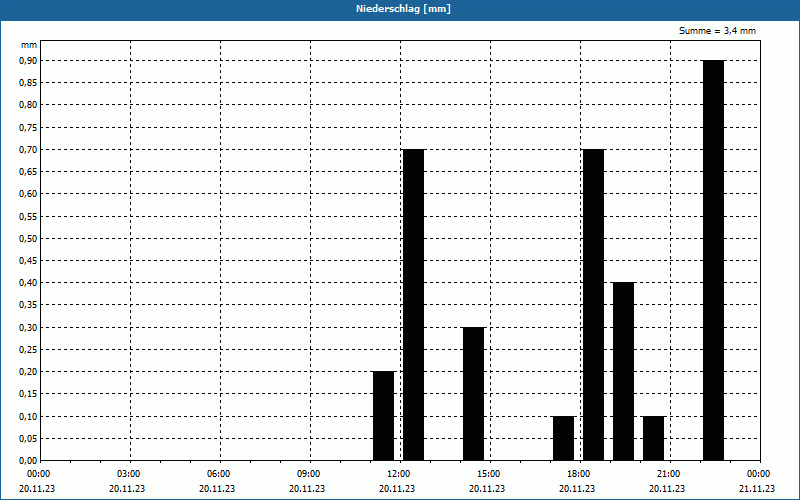800x500 pixels.
Task: Select the 20.11.23 date under 06:00
Action: (x=217, y=489)
